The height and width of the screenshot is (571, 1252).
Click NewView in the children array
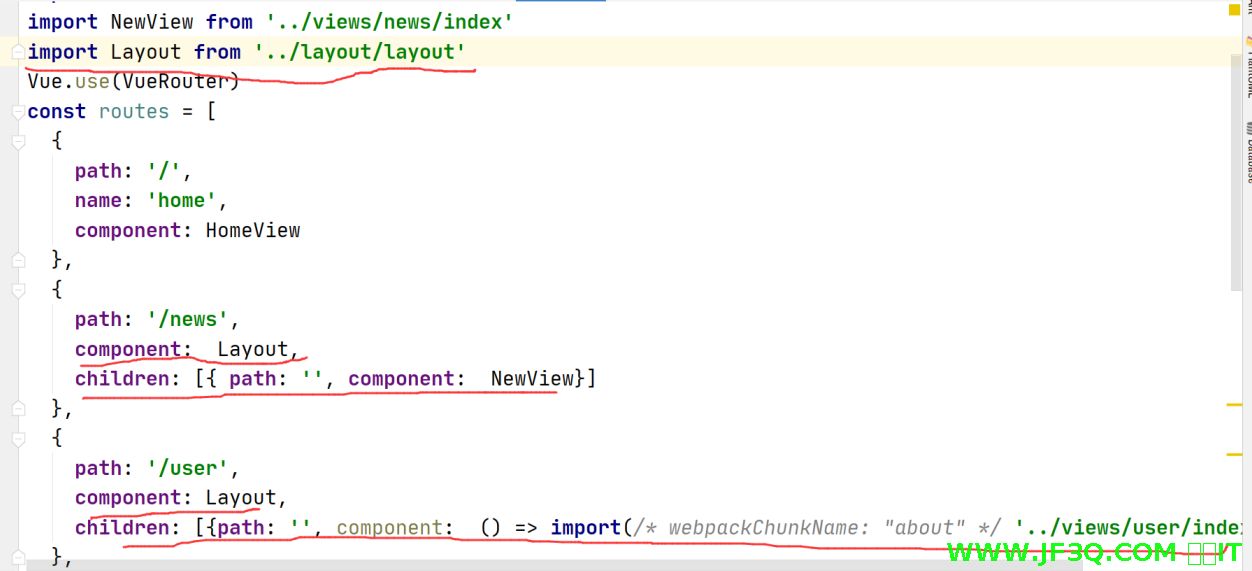click(x=531, y=379)
